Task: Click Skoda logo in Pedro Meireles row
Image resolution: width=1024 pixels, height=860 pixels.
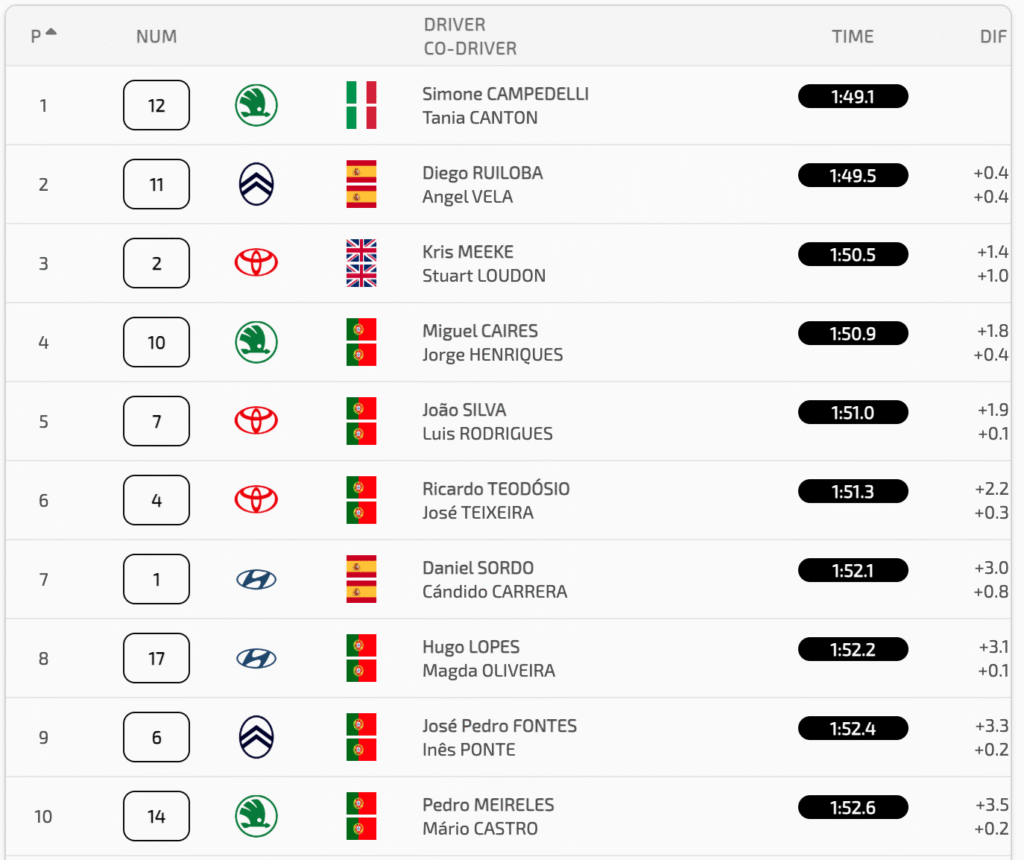Action: pos(256,816)
